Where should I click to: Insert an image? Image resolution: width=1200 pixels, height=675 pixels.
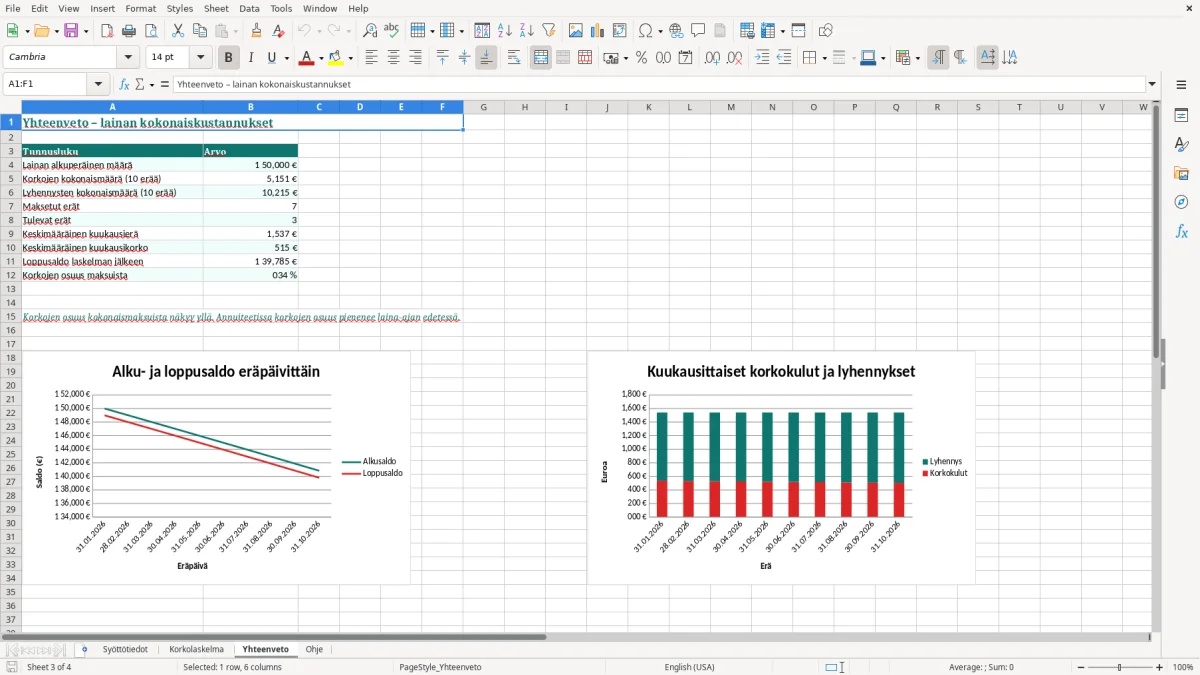click(575, 31)
